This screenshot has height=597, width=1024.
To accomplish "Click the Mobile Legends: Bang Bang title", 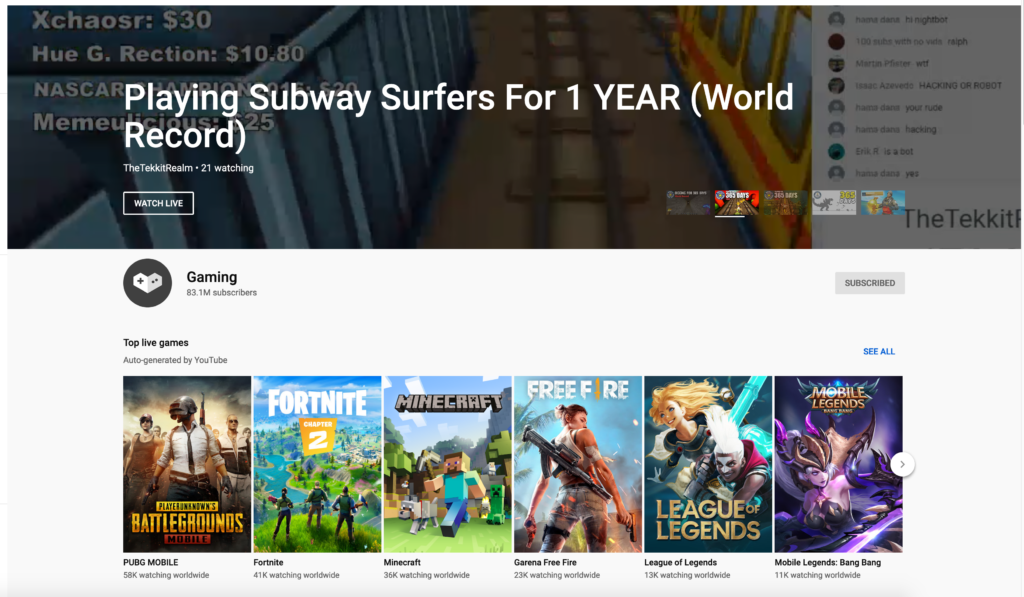I will point(827,562).
